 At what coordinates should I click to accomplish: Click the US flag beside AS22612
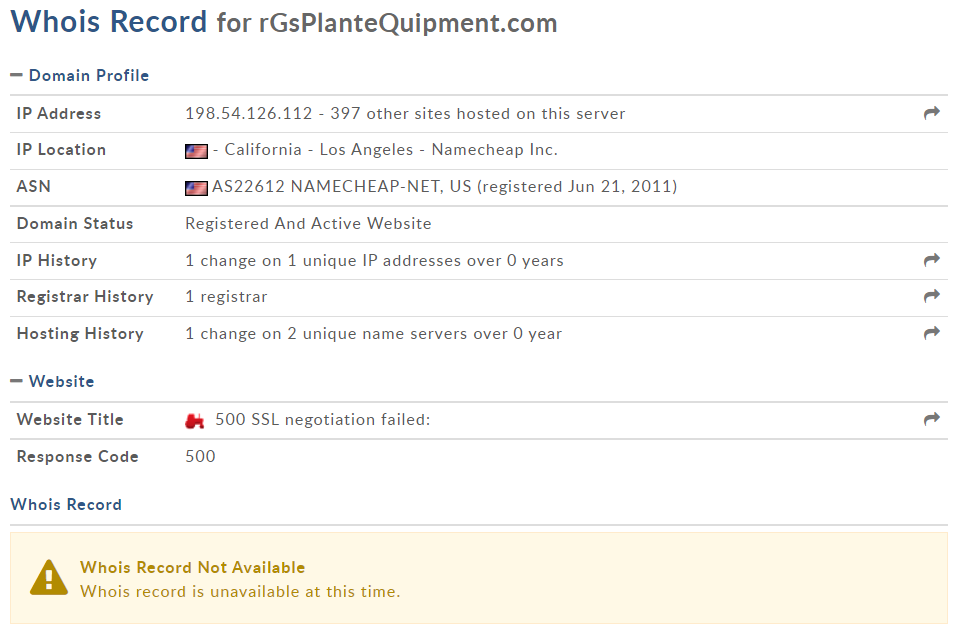(x=196, y=188)
